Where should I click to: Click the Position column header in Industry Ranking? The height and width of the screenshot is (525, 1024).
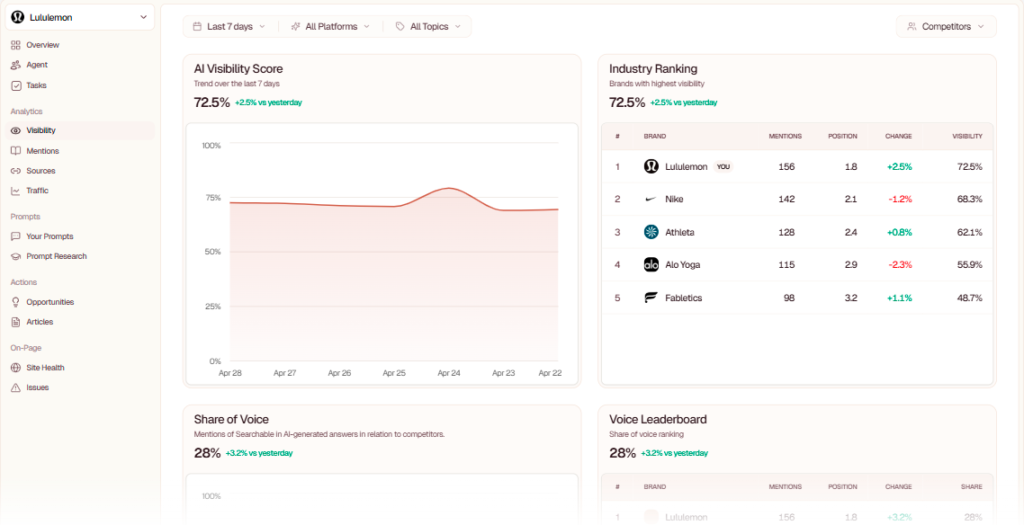click(842, 136)
